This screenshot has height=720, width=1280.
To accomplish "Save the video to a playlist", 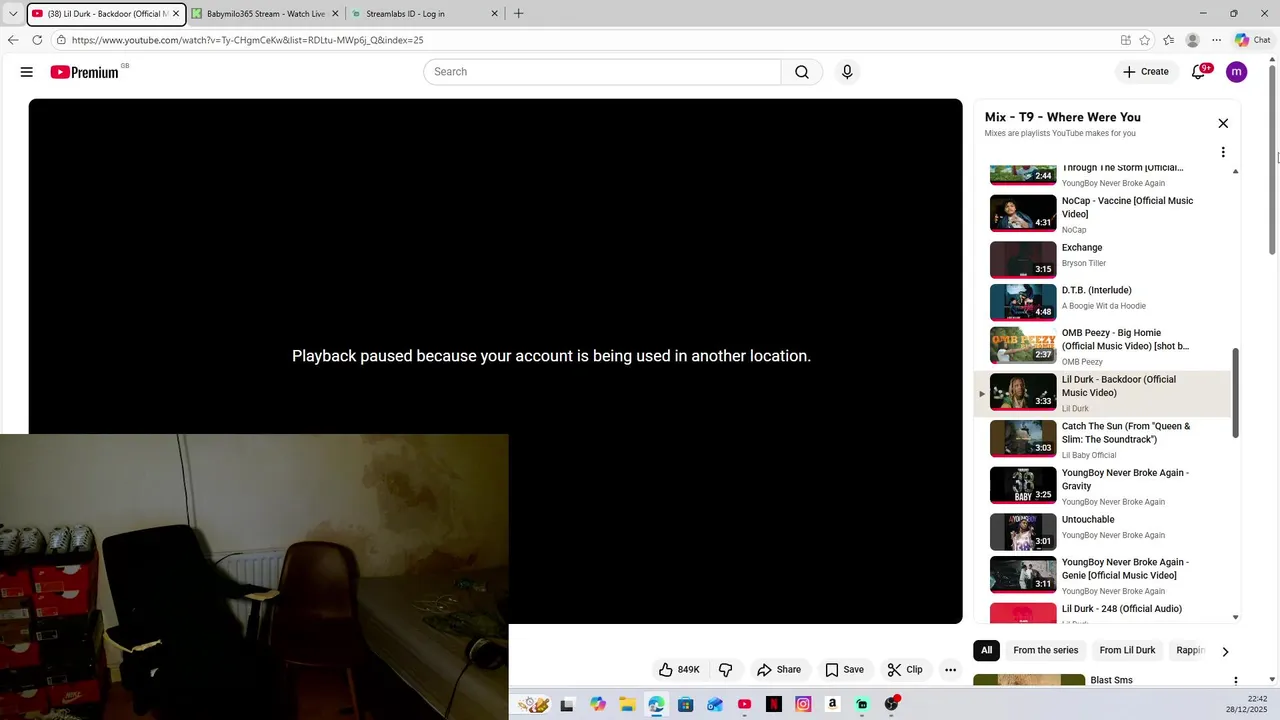I will click(x=845, y=669).
